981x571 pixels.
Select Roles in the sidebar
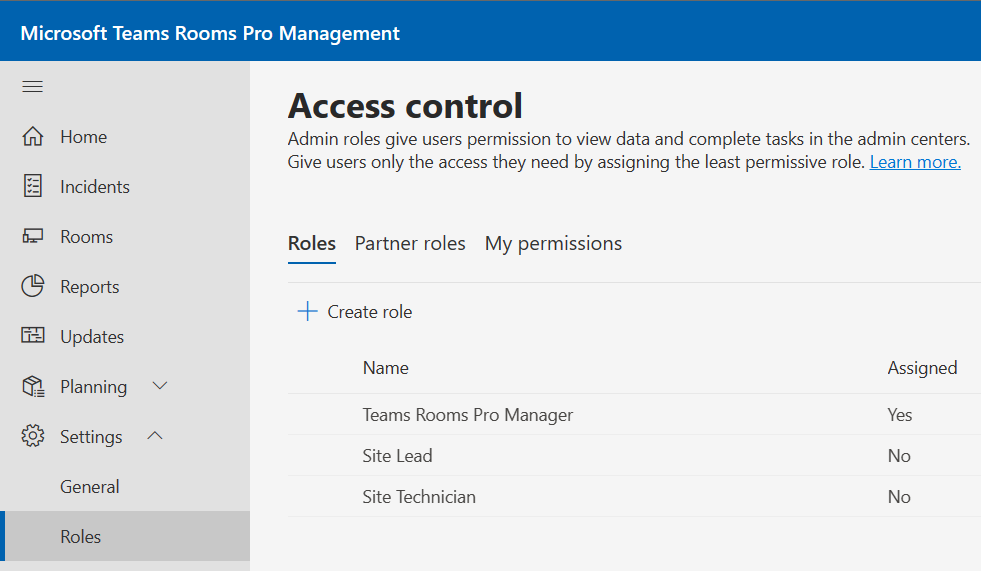coord(80,537)
